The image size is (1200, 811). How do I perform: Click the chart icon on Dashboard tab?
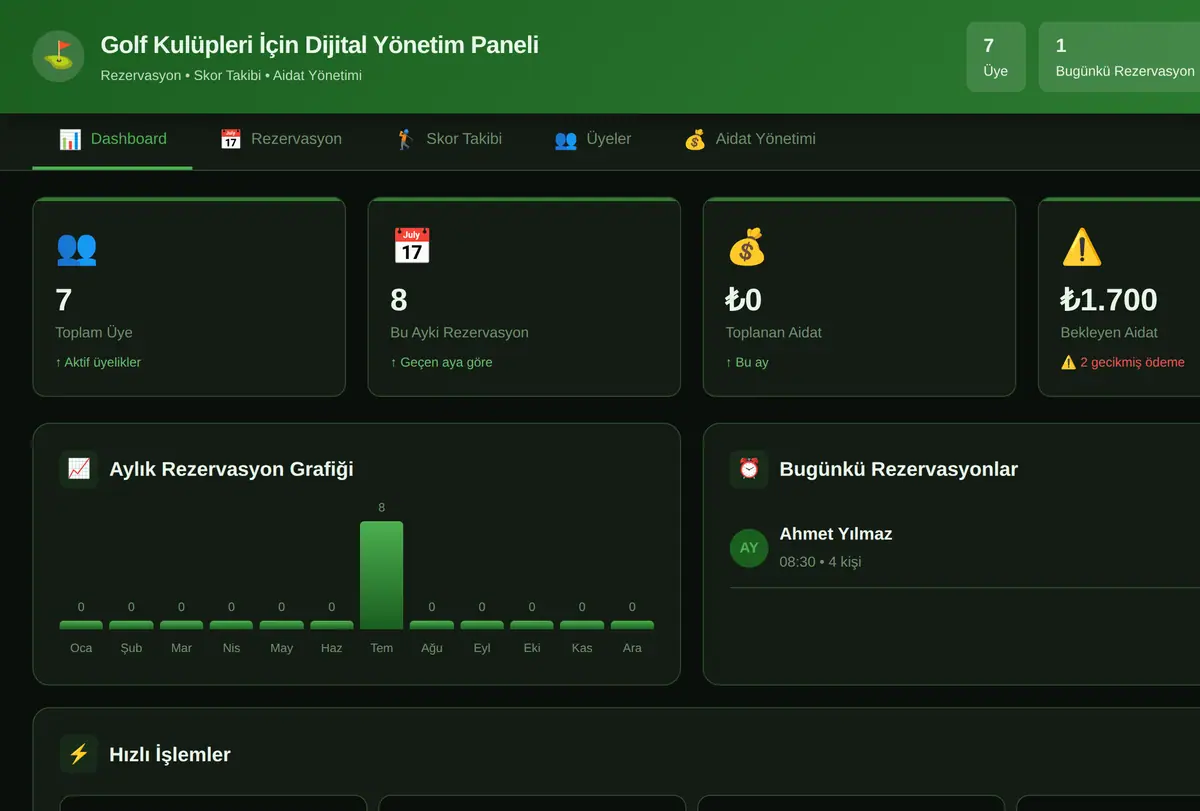click(x=70, y=139)
